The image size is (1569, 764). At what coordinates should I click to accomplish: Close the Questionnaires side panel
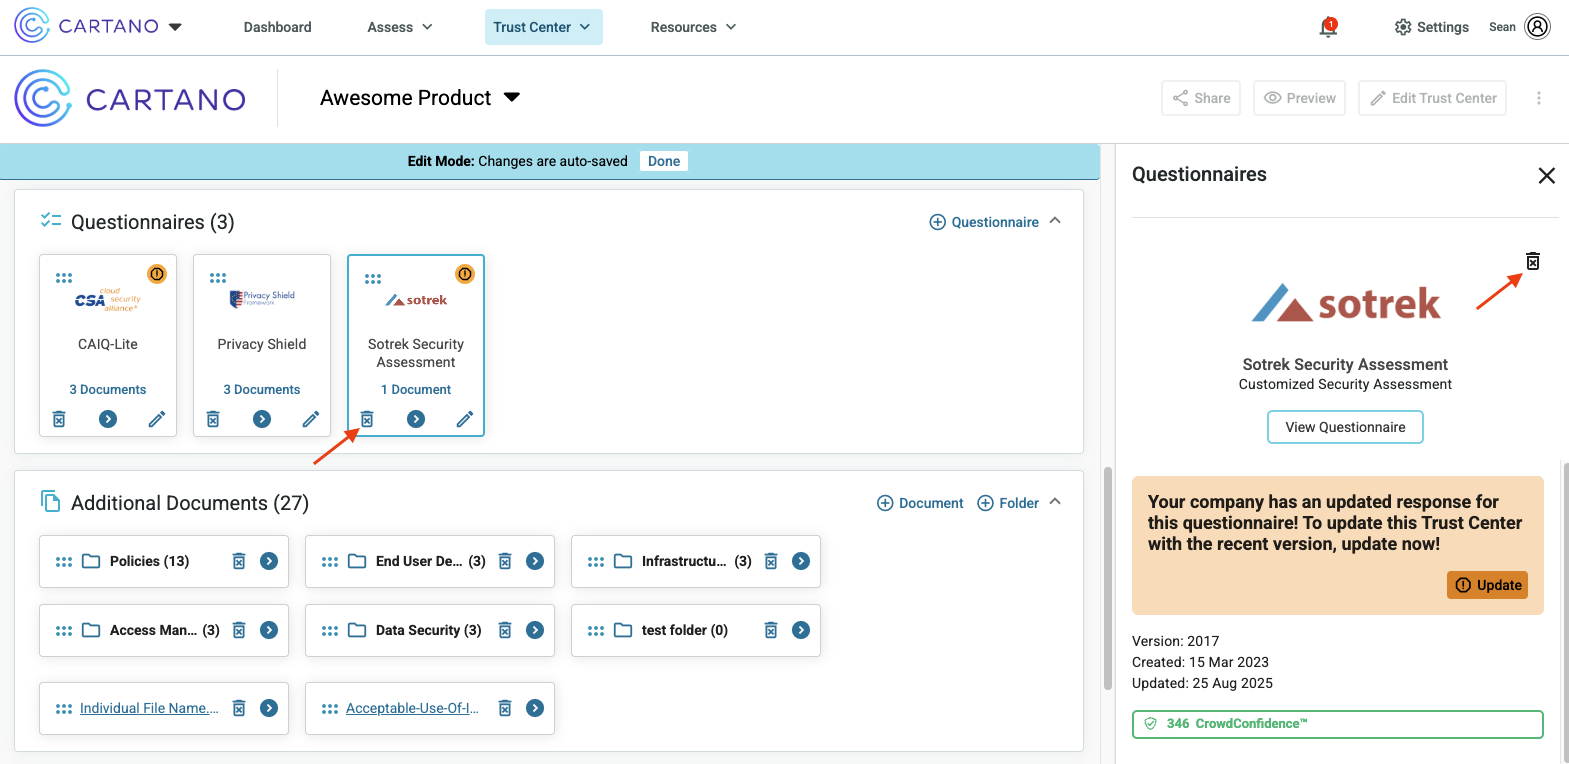[1546, 176]
